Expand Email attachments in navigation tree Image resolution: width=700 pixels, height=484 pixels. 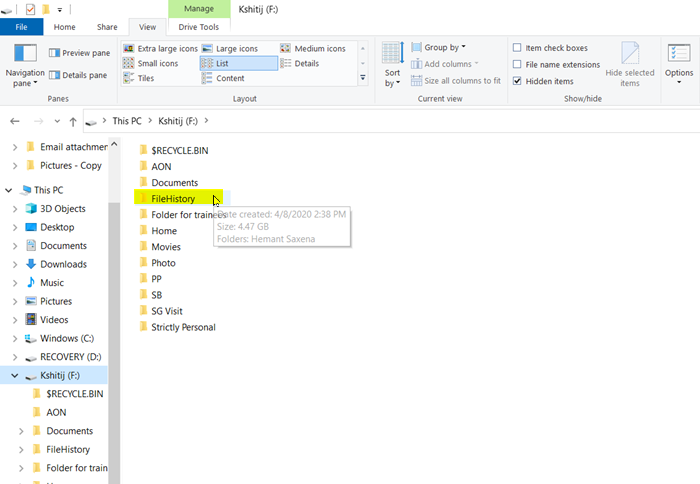click(15, 147)
